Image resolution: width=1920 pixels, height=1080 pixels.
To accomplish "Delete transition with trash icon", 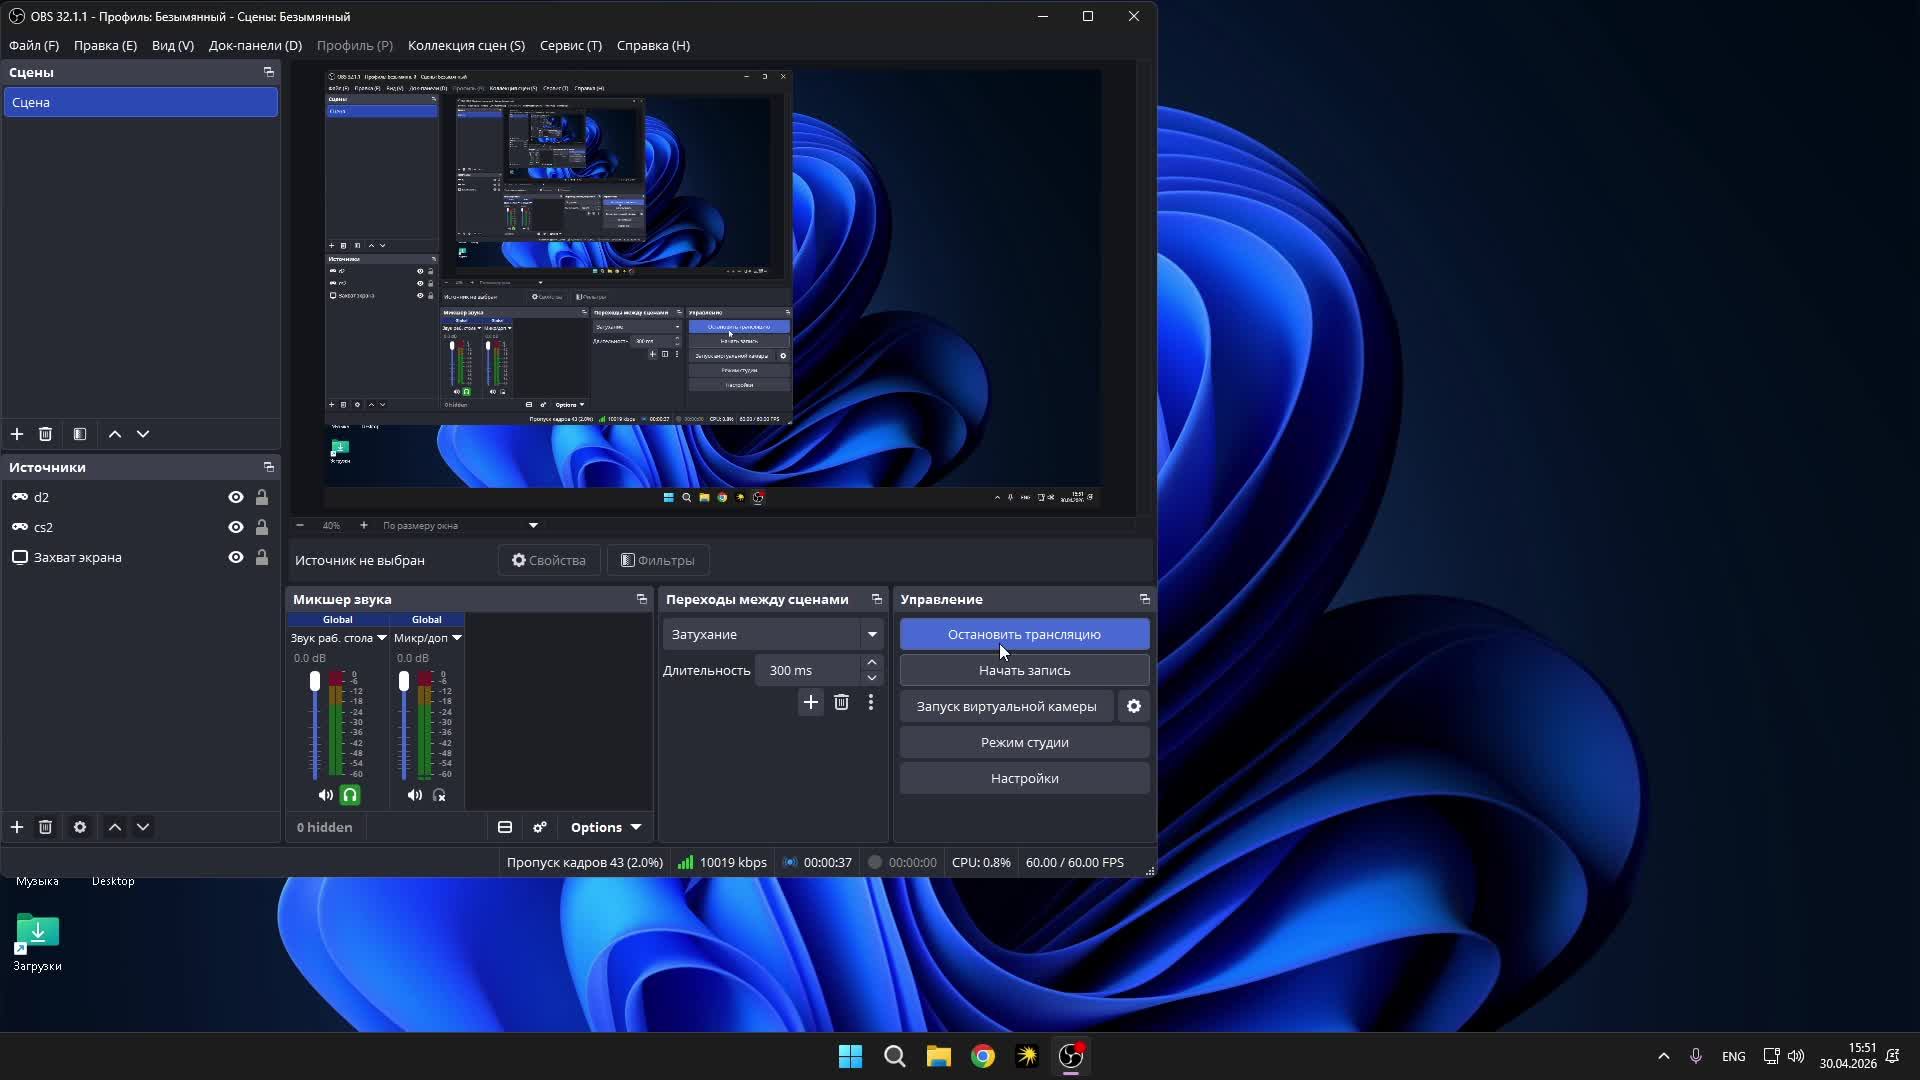I will tap(841, 702).
